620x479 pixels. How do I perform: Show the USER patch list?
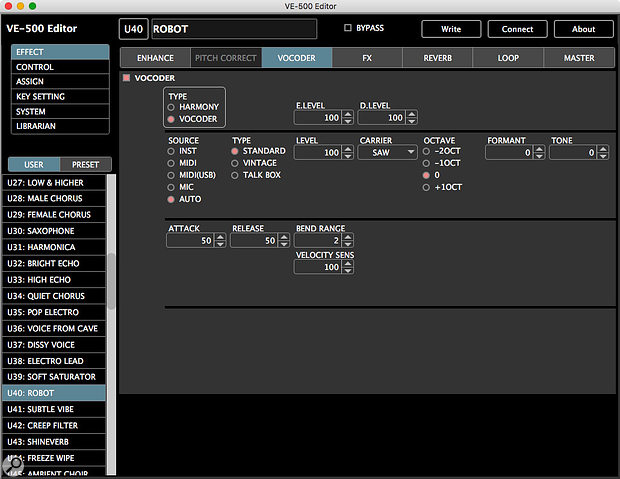(x=34, y=164)
